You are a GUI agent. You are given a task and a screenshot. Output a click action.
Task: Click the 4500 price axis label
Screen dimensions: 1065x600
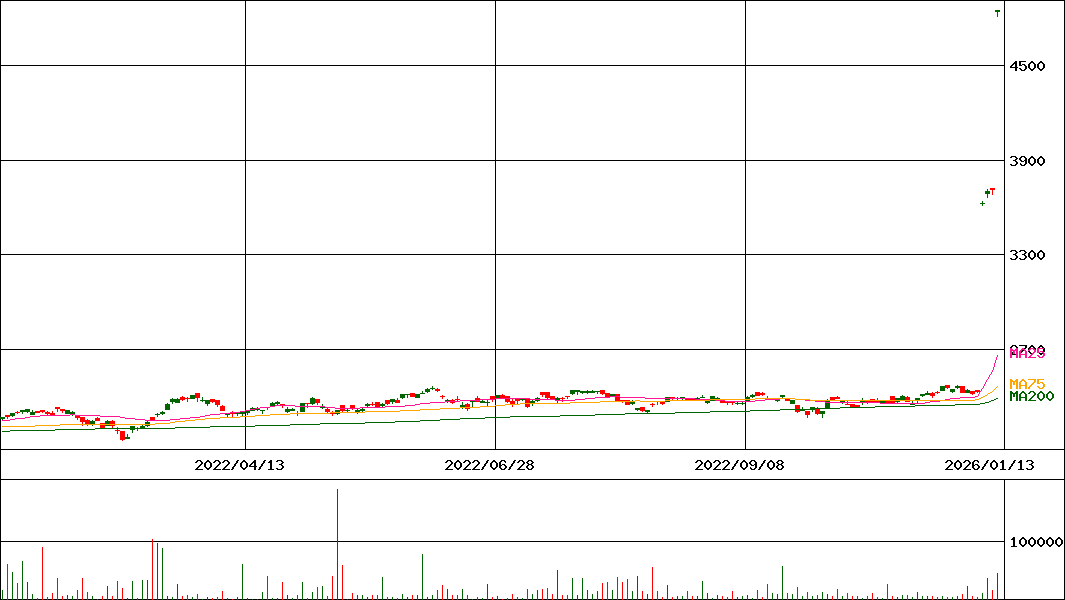[1027, 66]
